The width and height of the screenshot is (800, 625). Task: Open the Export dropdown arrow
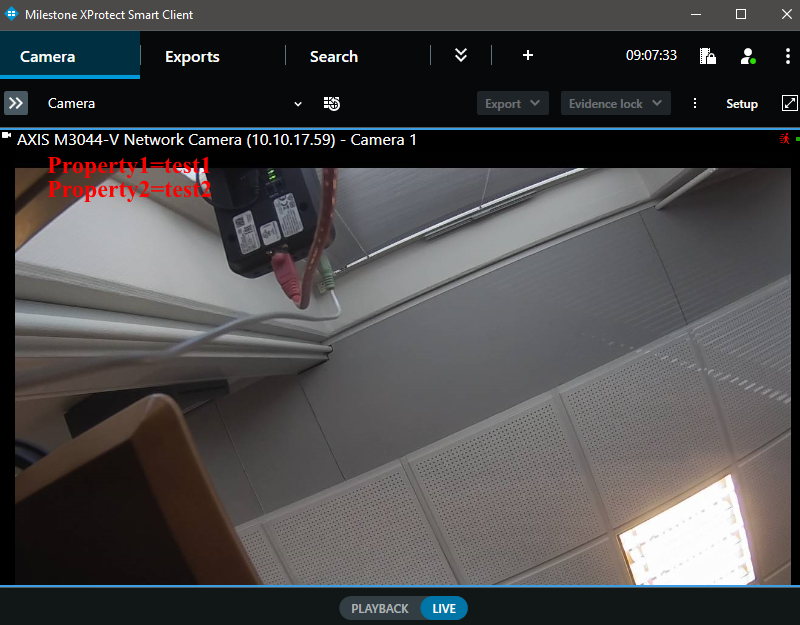[536, 102]
